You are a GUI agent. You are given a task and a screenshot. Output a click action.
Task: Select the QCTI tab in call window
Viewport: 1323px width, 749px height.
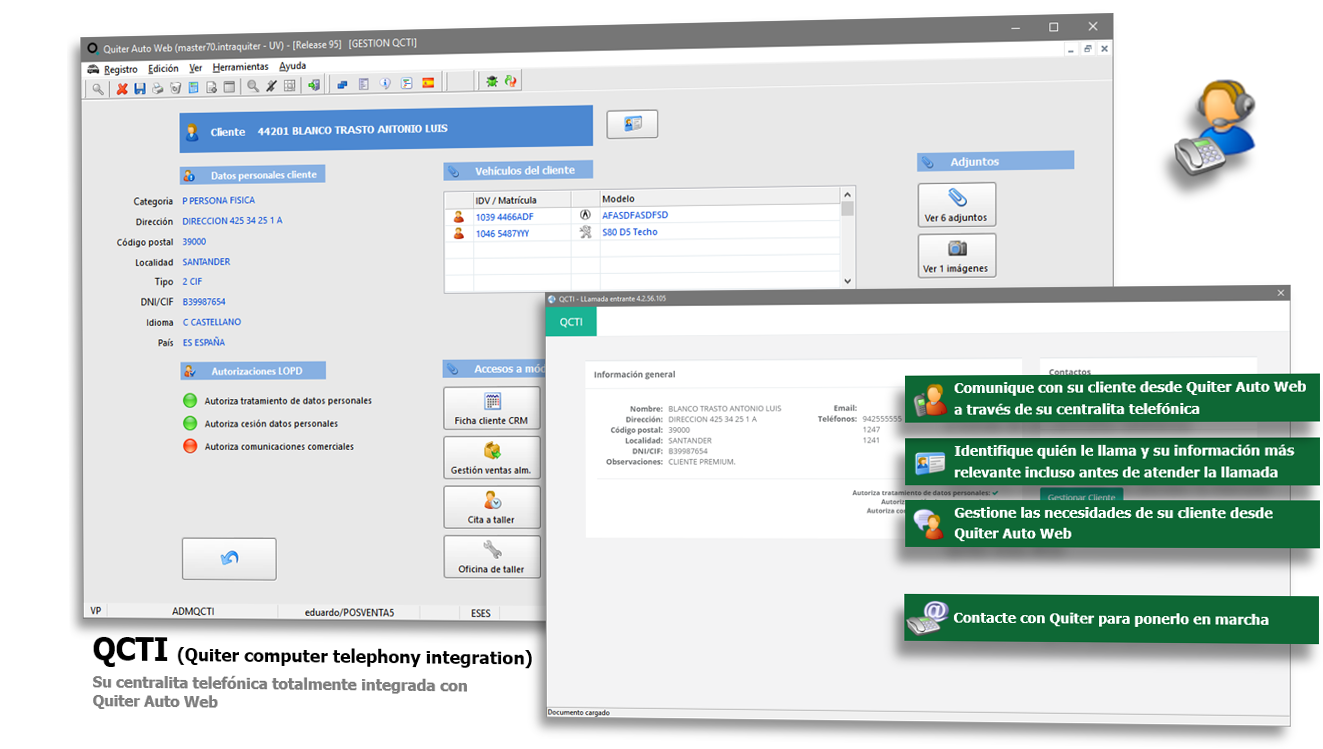[x=571, y=322]
